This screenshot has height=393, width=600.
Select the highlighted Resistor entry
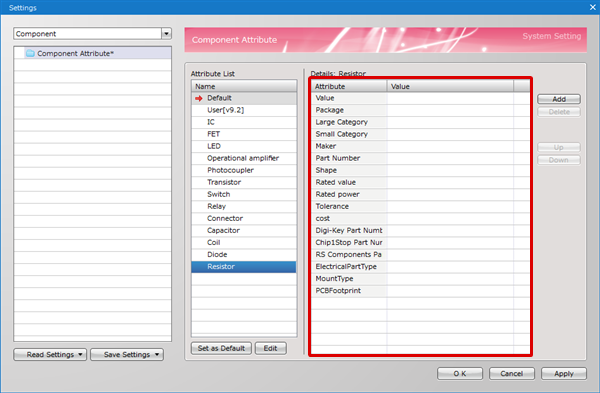(244, 267)
